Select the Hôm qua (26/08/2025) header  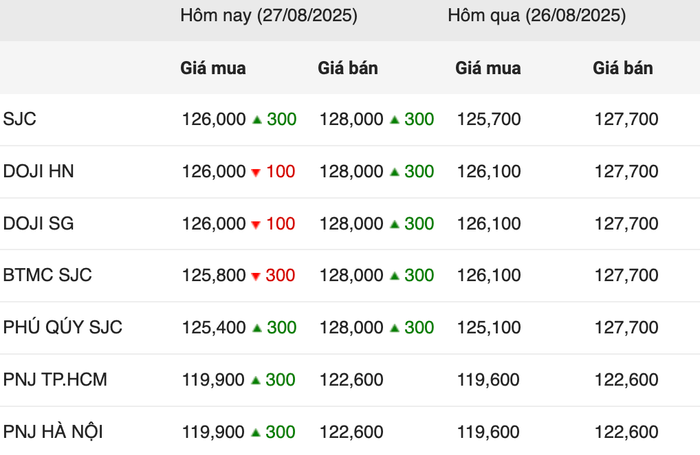pyautogui.click(x=537, y=16)
